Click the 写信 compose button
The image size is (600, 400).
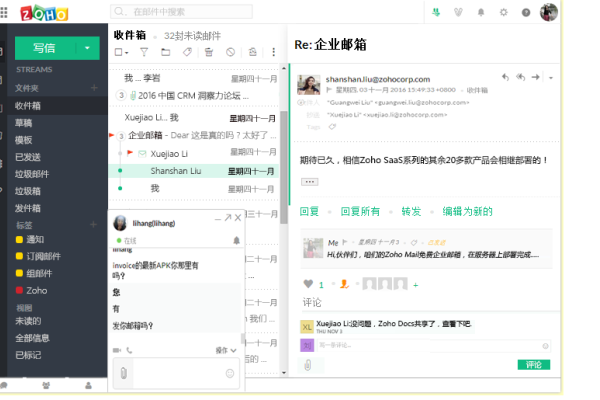[x=45, y=48]
